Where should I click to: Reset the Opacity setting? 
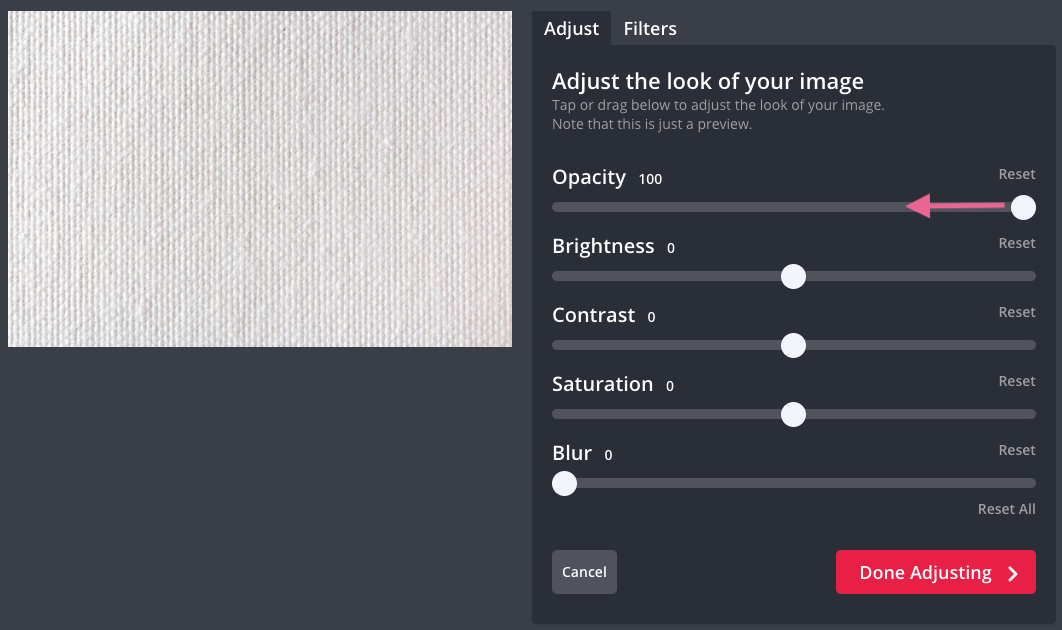(1016, 175)
